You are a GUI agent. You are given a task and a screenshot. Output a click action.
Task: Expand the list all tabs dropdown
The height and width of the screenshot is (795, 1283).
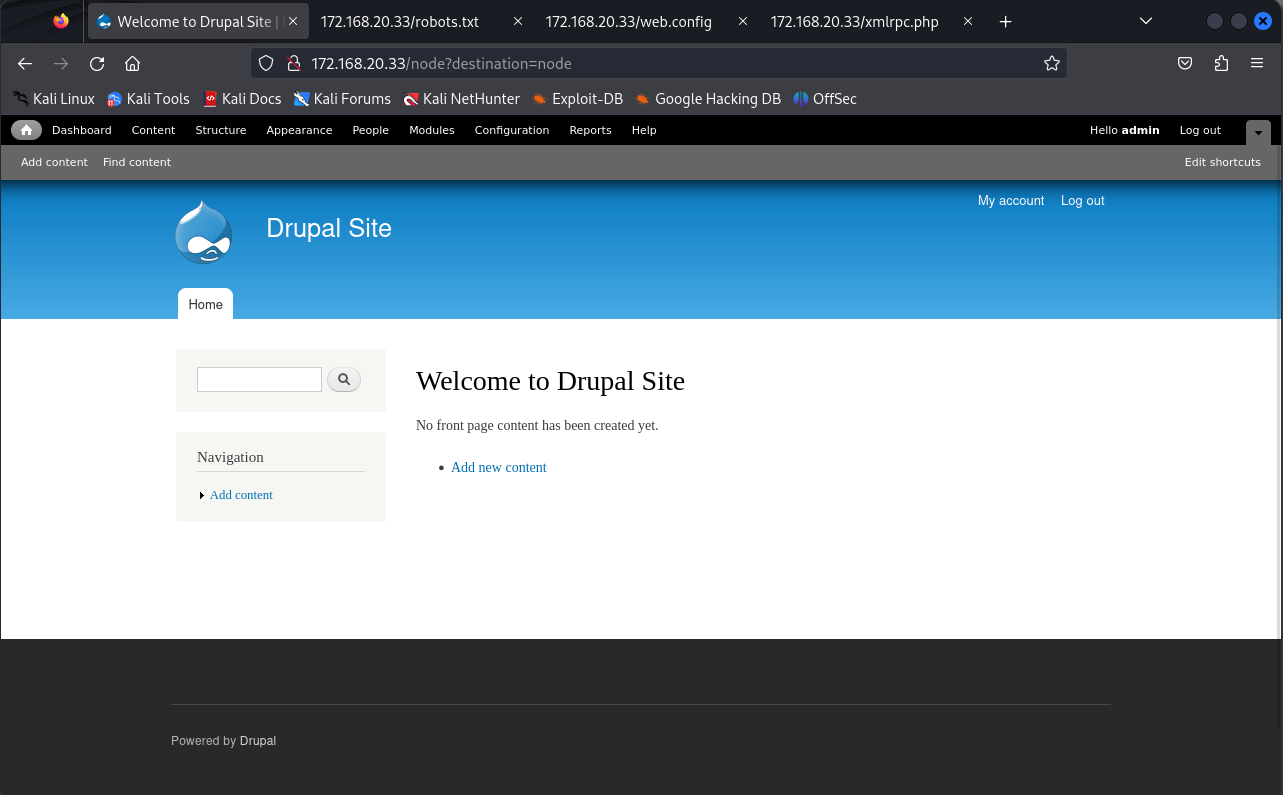click(x=1146, y=21)
